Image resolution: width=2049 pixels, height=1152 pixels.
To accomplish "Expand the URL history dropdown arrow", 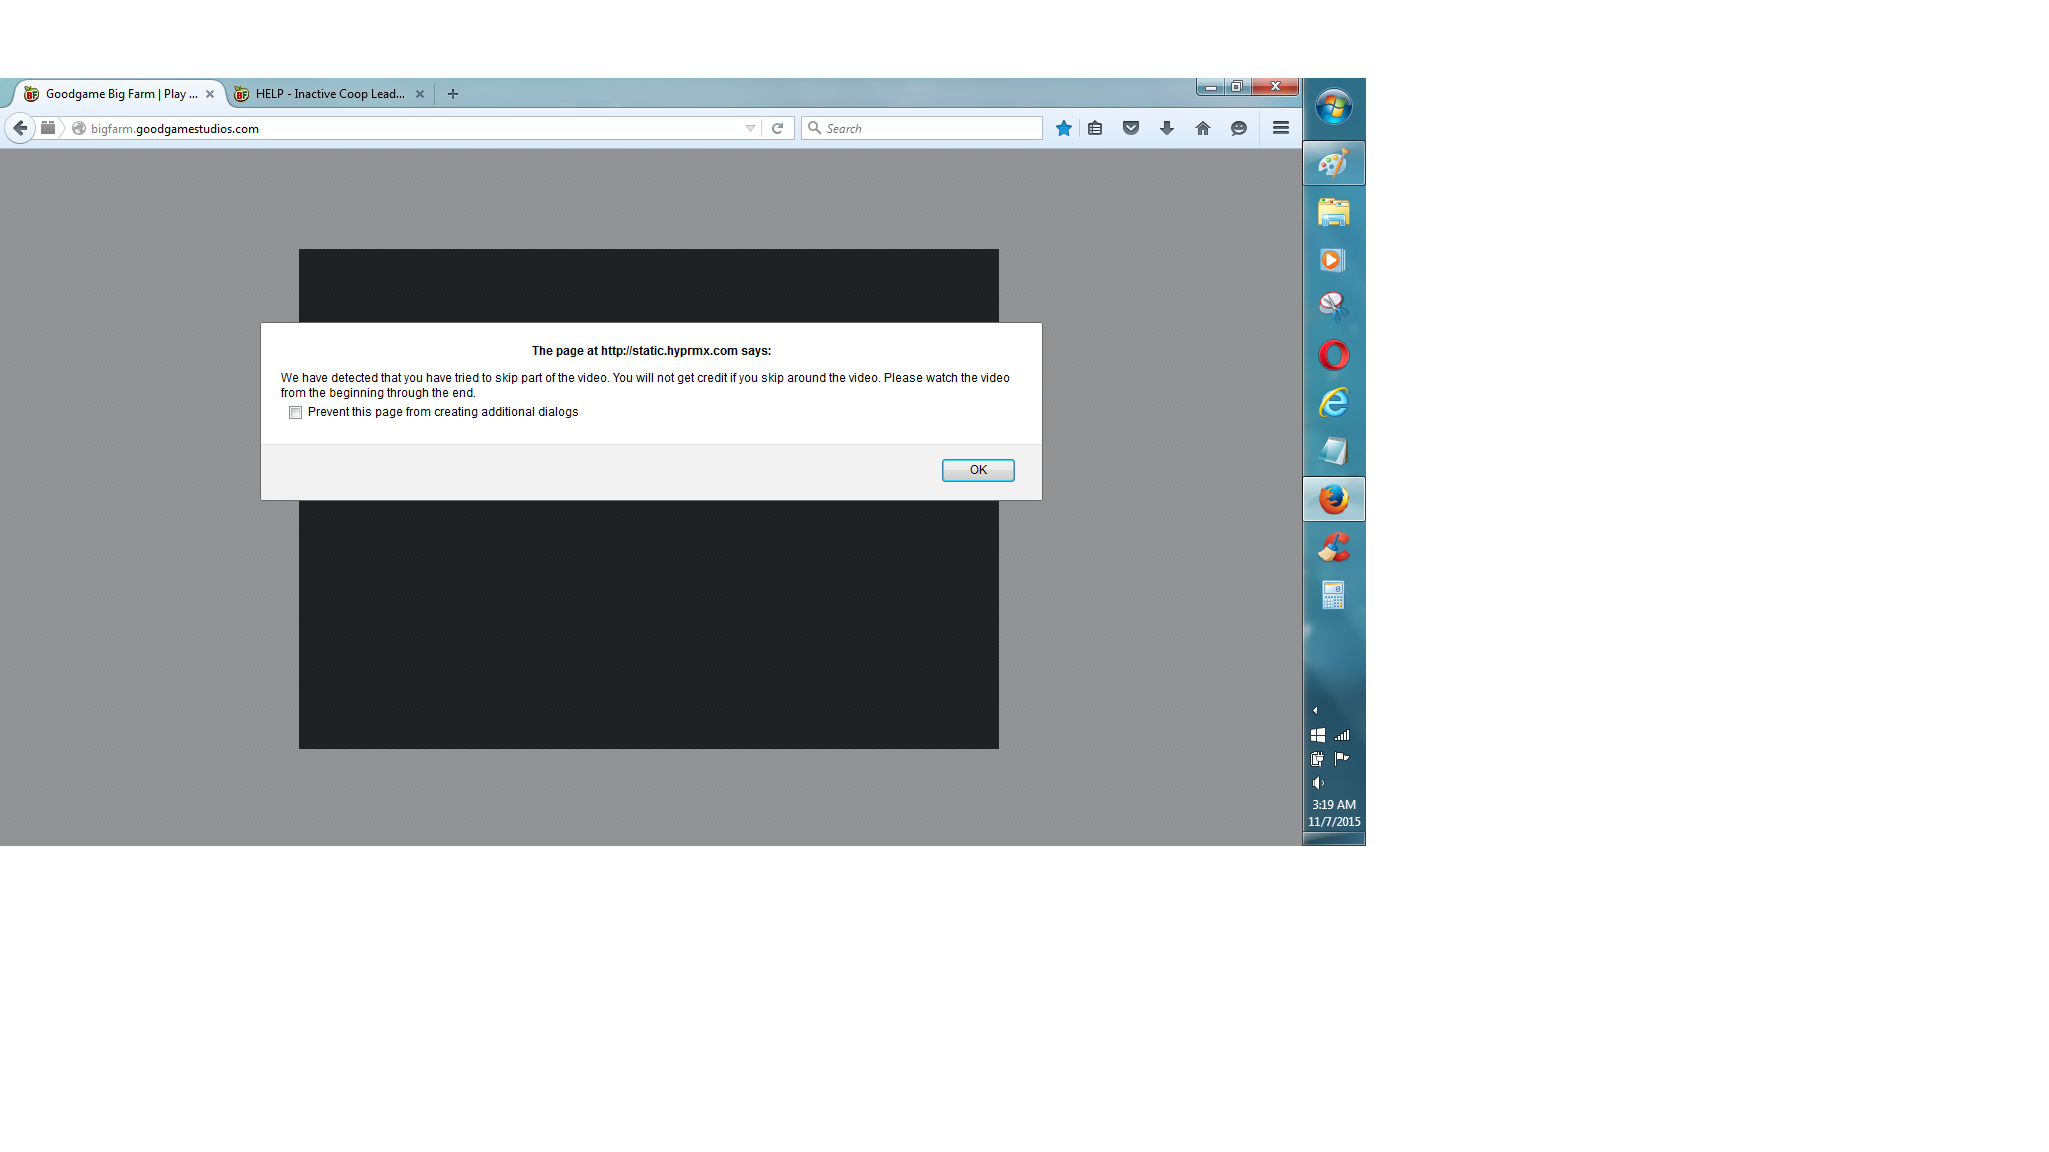I will coord(750,128).
